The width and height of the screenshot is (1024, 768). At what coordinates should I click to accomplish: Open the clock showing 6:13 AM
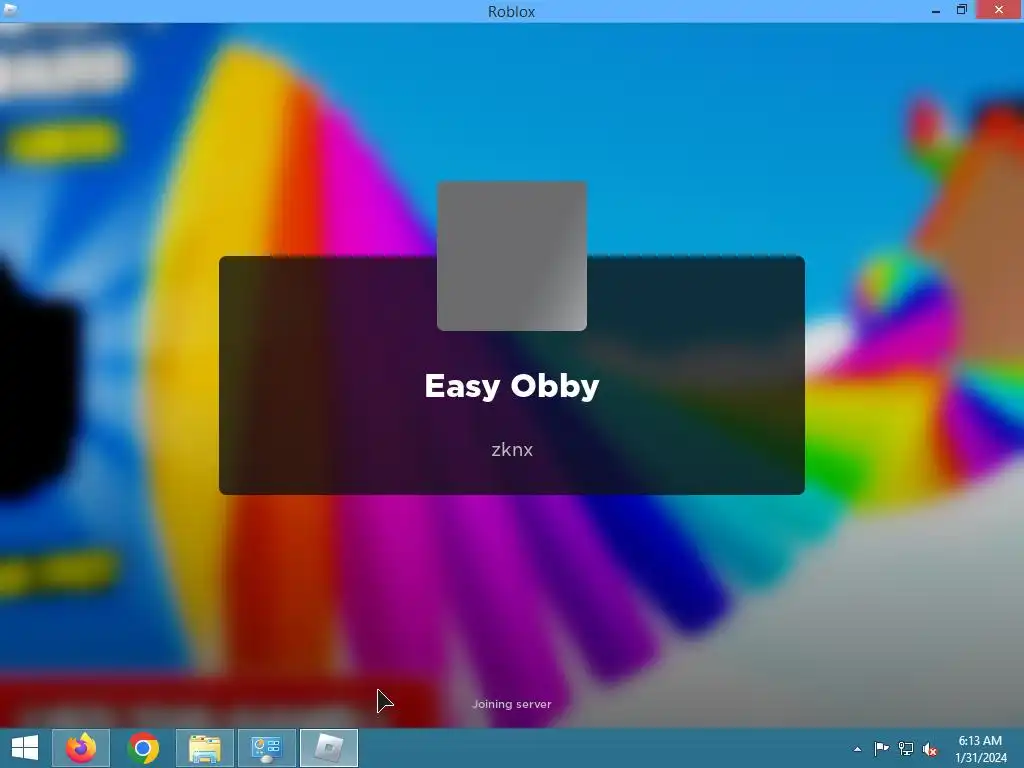tap(980, 749)
